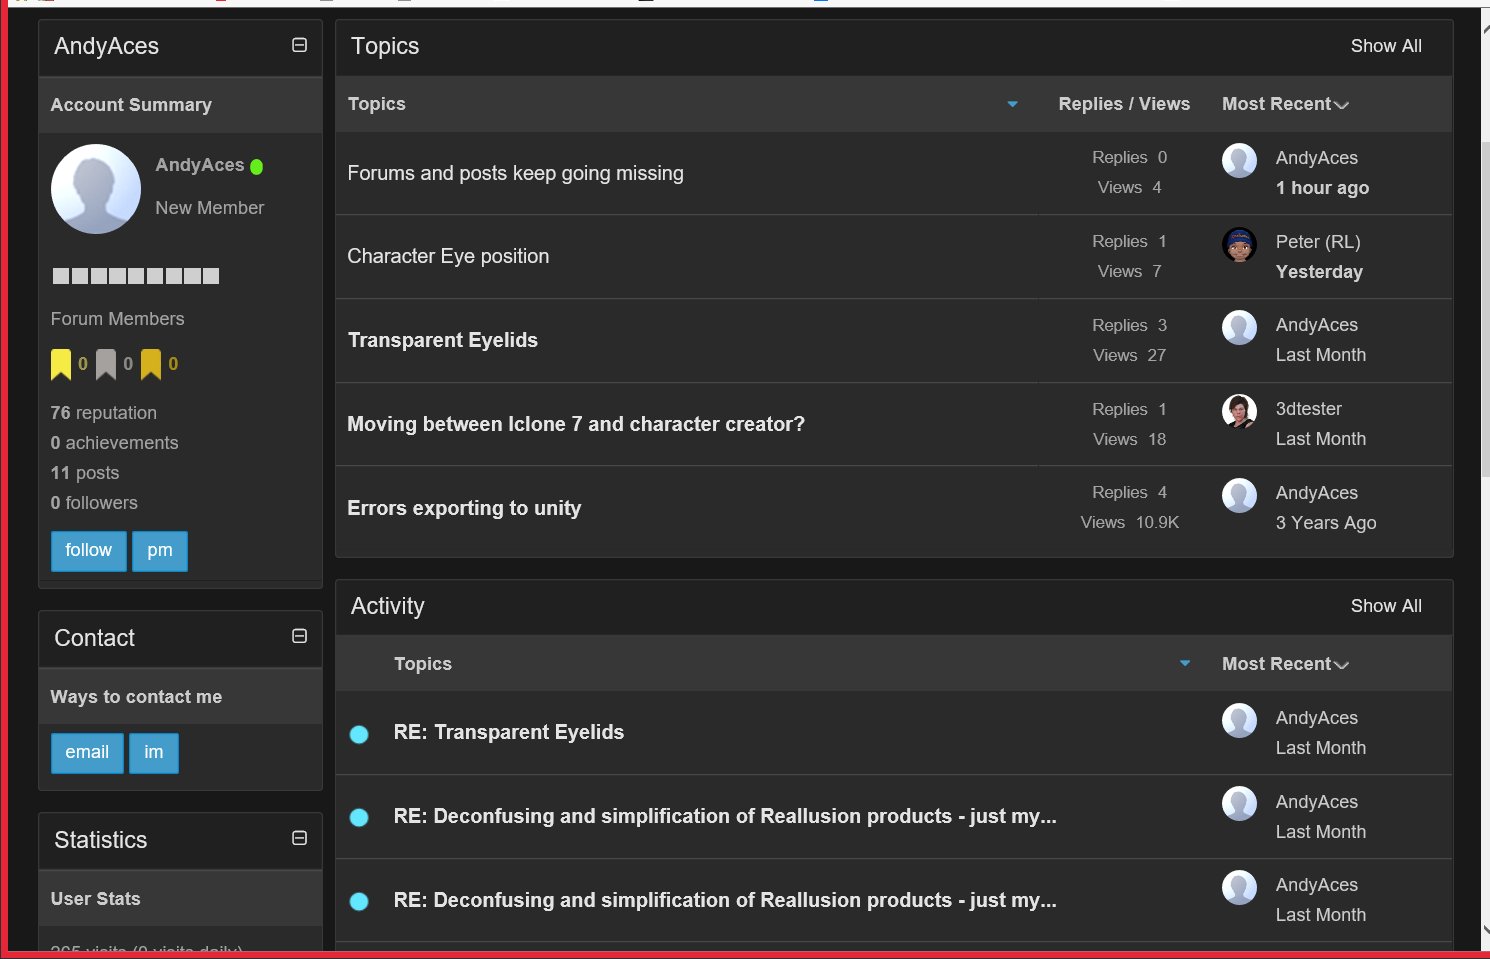Click AndyAces avatar in RE: Transparent Eyelids row

pos(1239,720)
